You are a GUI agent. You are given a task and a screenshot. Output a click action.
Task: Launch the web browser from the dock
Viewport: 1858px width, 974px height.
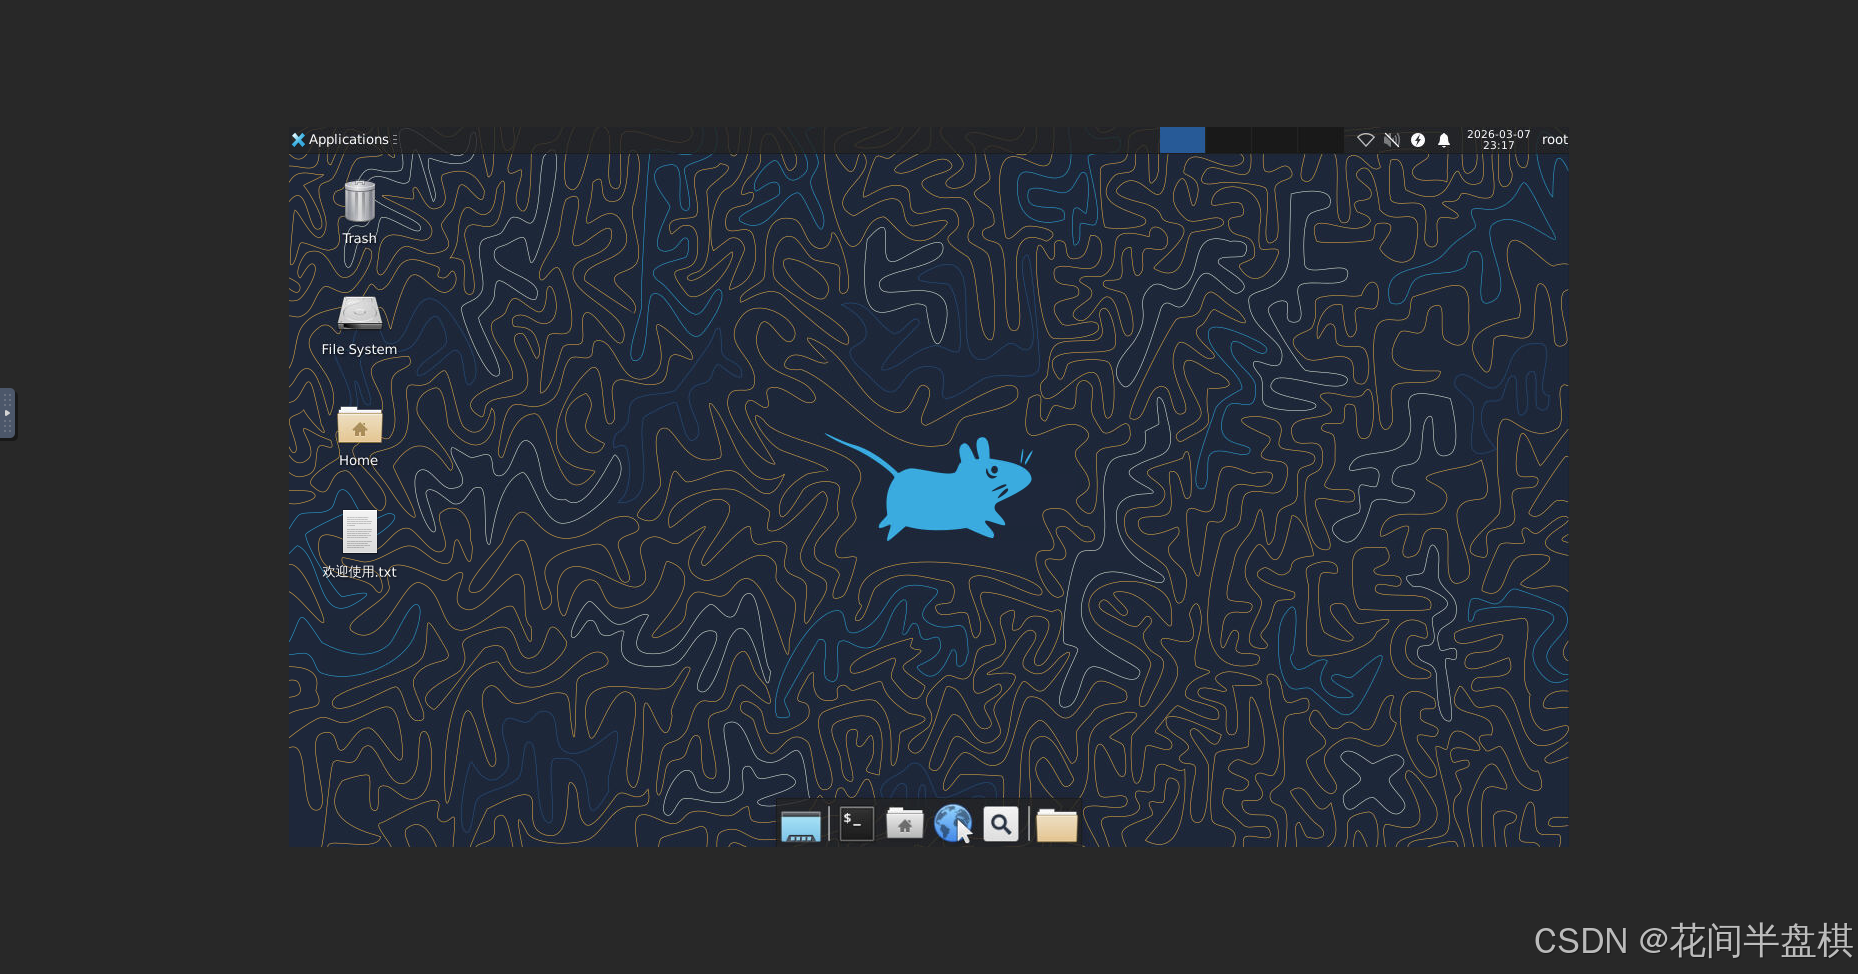tap(953, 824)
